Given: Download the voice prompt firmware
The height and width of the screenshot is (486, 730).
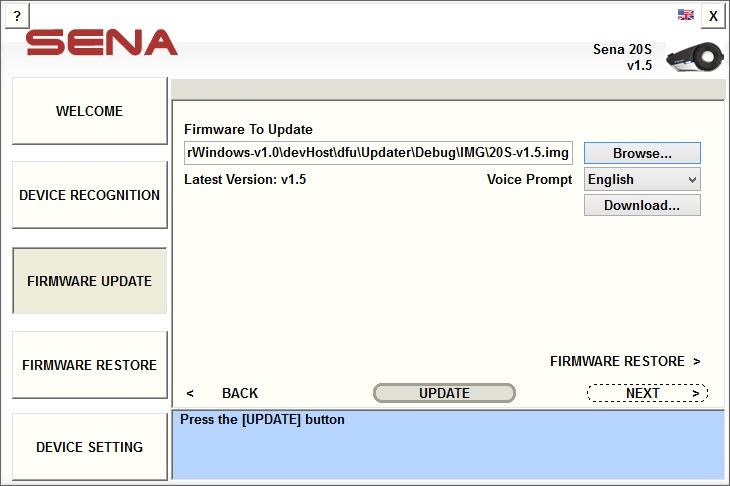Looking at the screenshot, I should click(x=642, y=205).
